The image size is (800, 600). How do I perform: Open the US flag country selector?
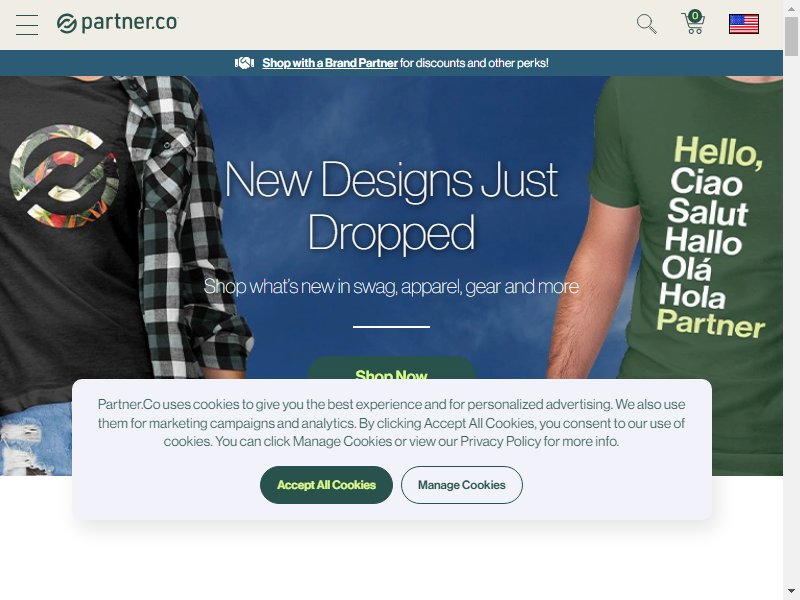[x=743, y=24]
